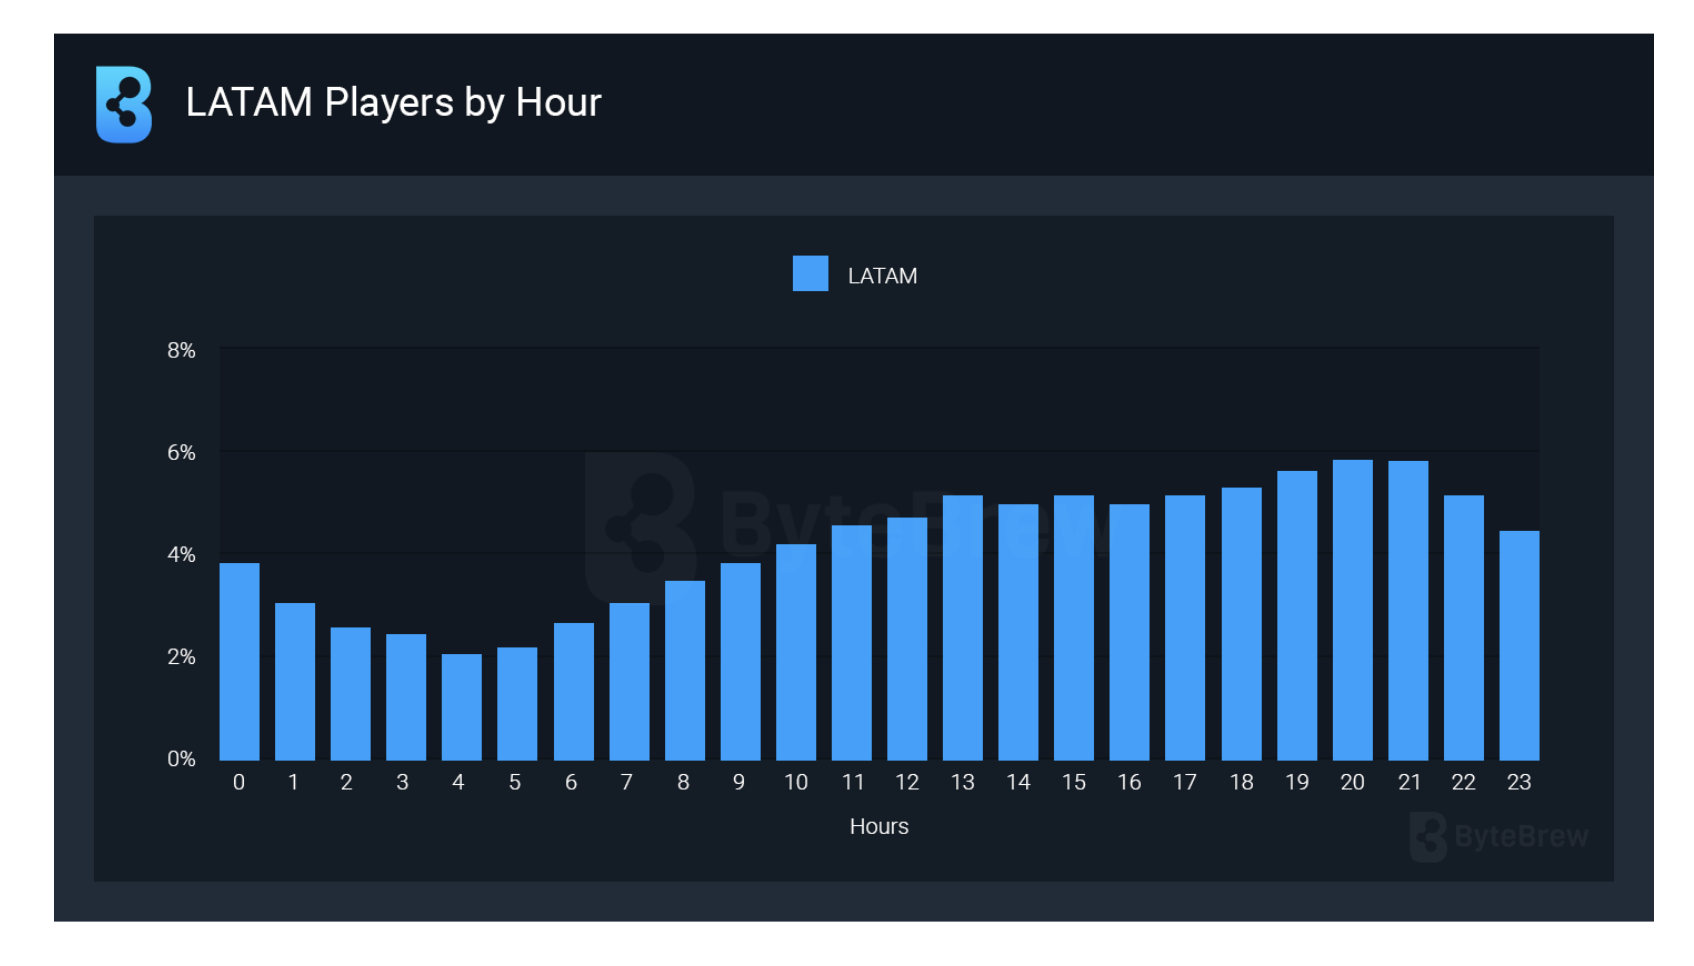The image size is (1694, 966).
Task: Click the bar for hour 22
Action: coord(1464,628)
